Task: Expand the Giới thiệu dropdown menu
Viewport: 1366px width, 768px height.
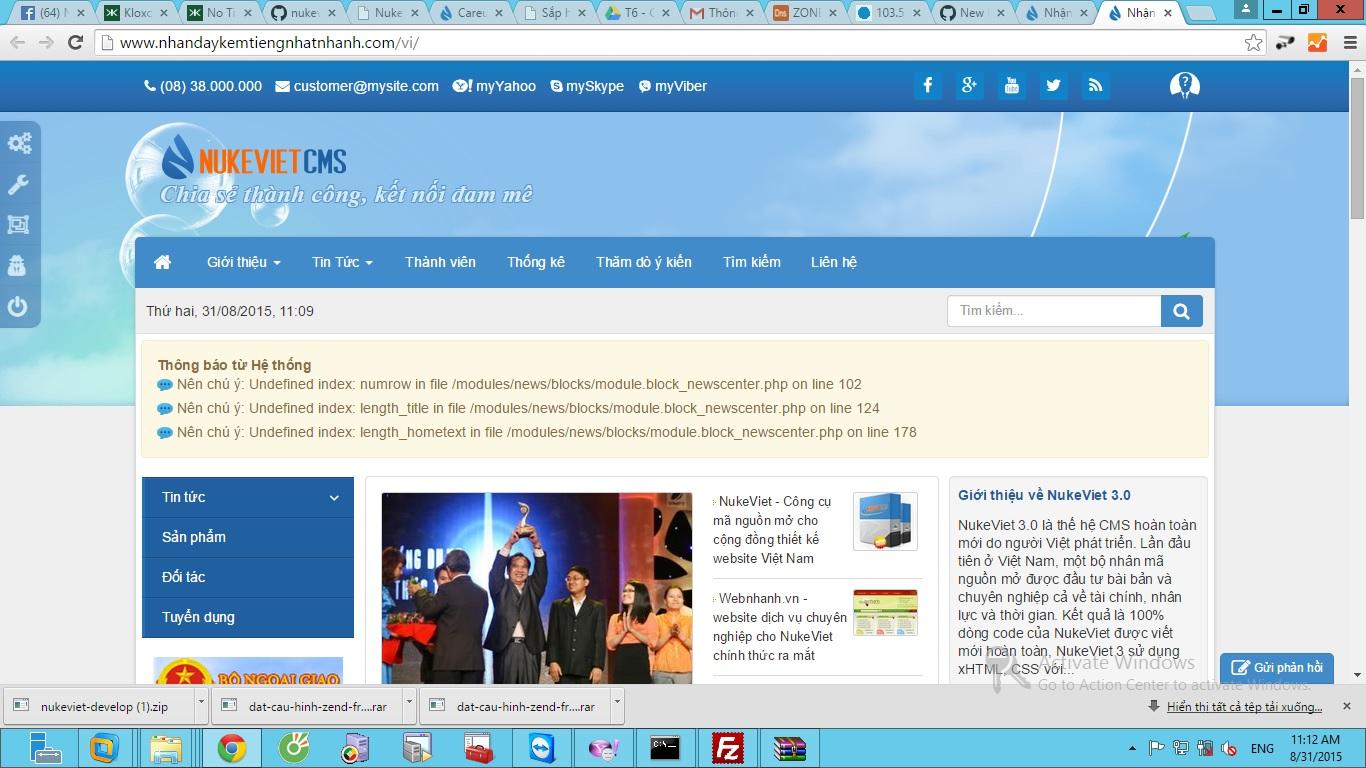Action: [243, 262]
